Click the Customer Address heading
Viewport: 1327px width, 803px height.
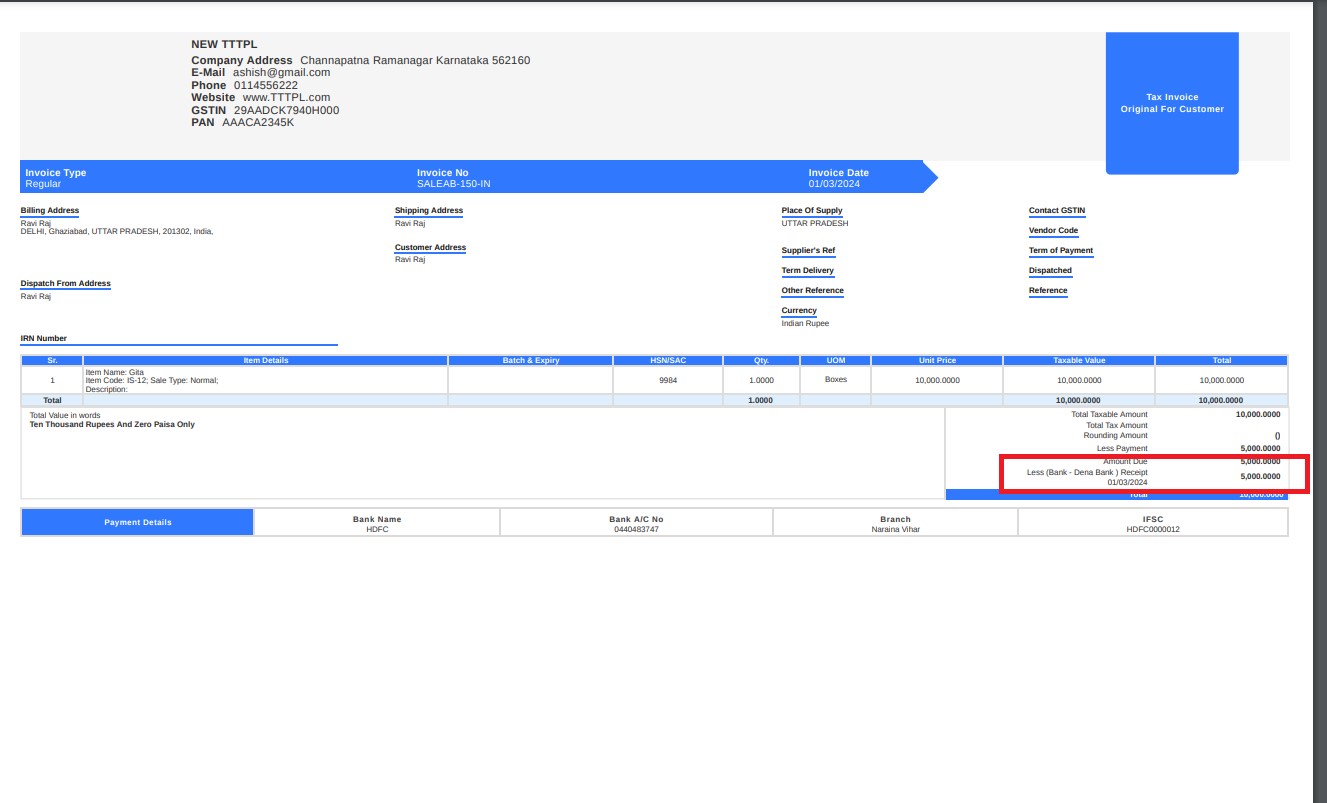[x=430, y=248]
